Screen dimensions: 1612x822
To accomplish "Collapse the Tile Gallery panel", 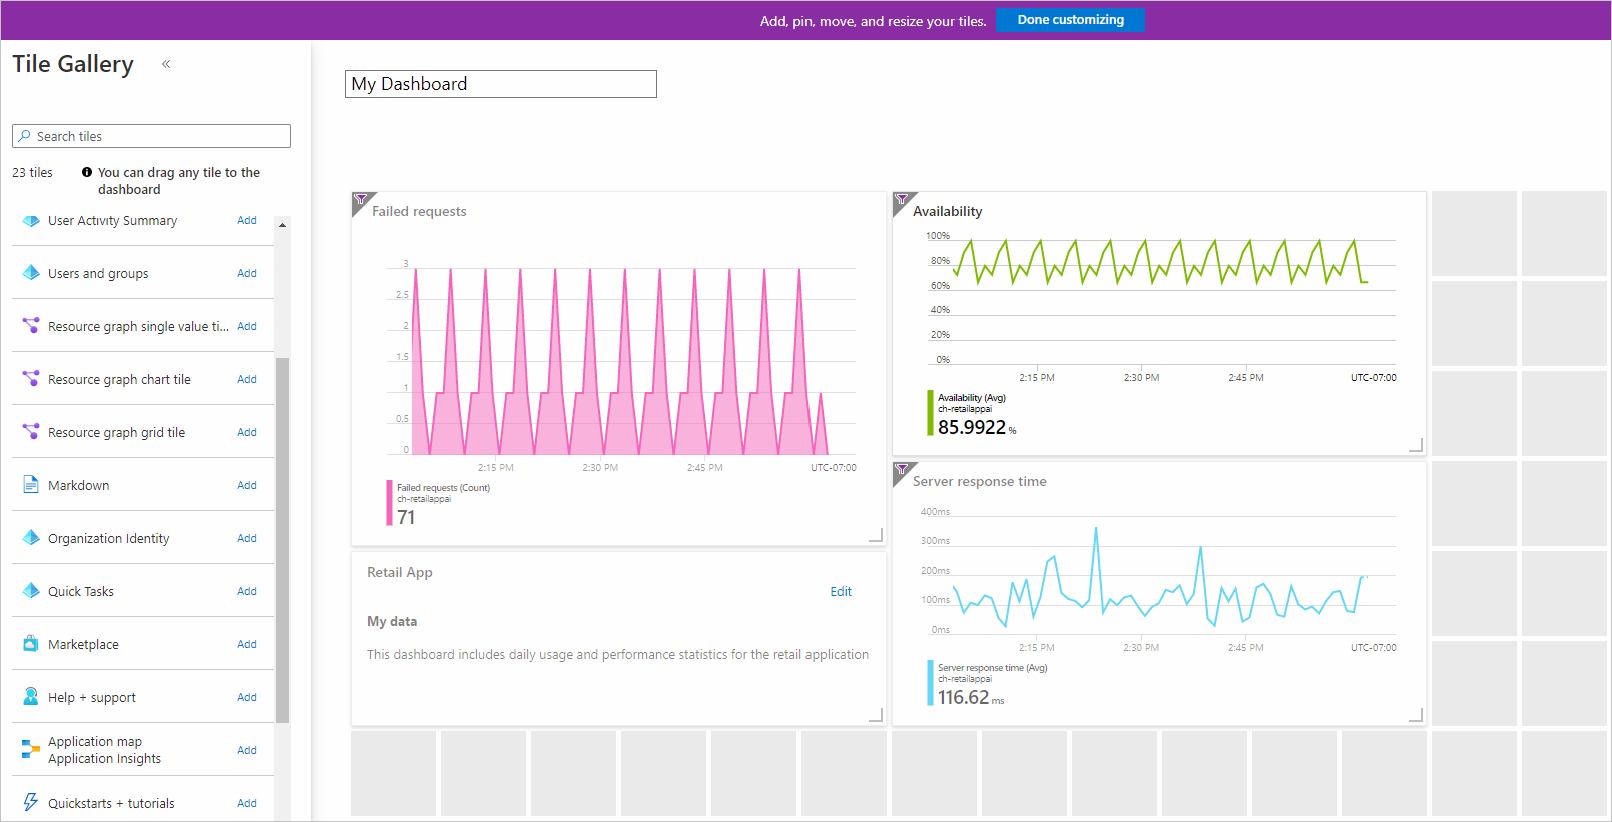I will [166, 64].
